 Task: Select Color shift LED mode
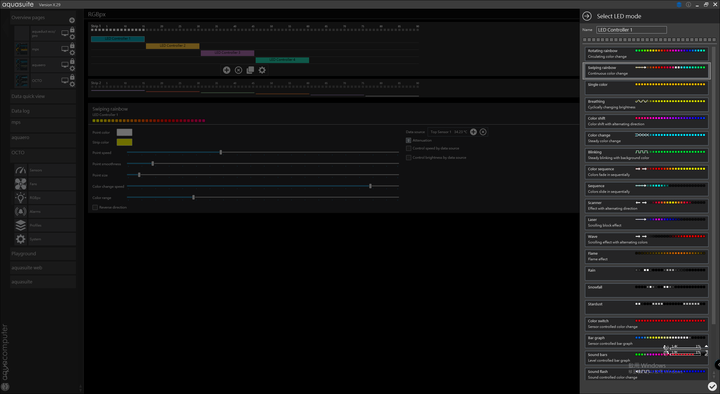pos(647,121)
